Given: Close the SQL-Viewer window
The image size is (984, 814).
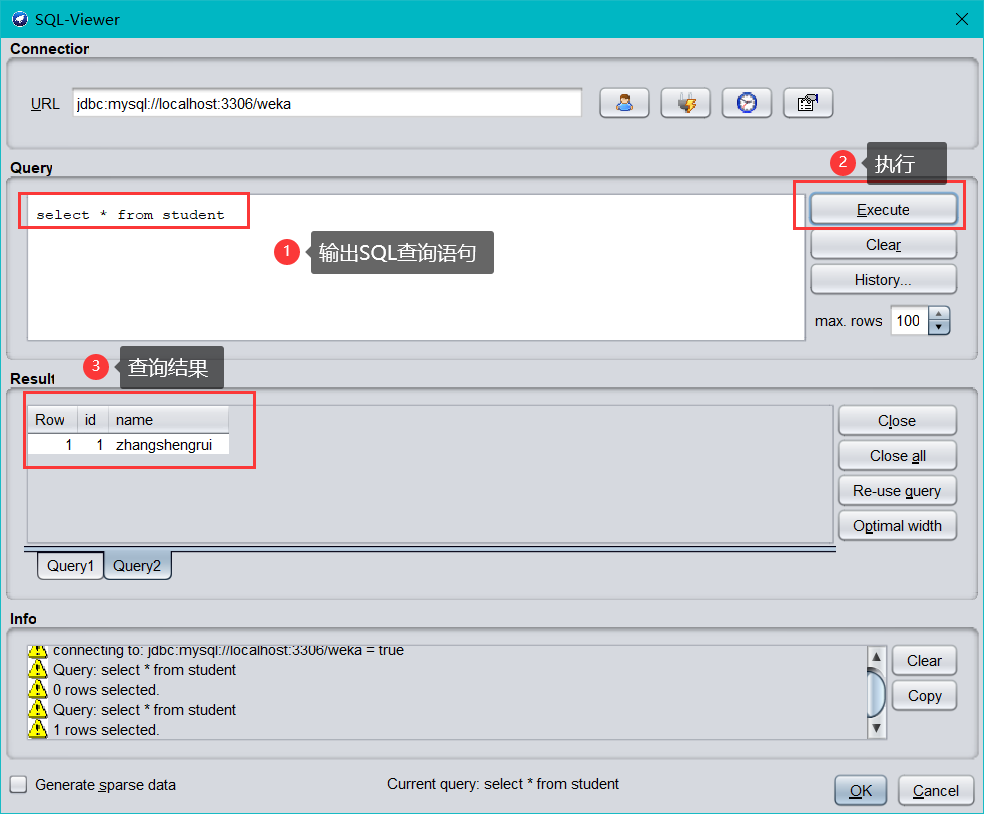Looking at the screenshot, I should (x=961, y=19).
